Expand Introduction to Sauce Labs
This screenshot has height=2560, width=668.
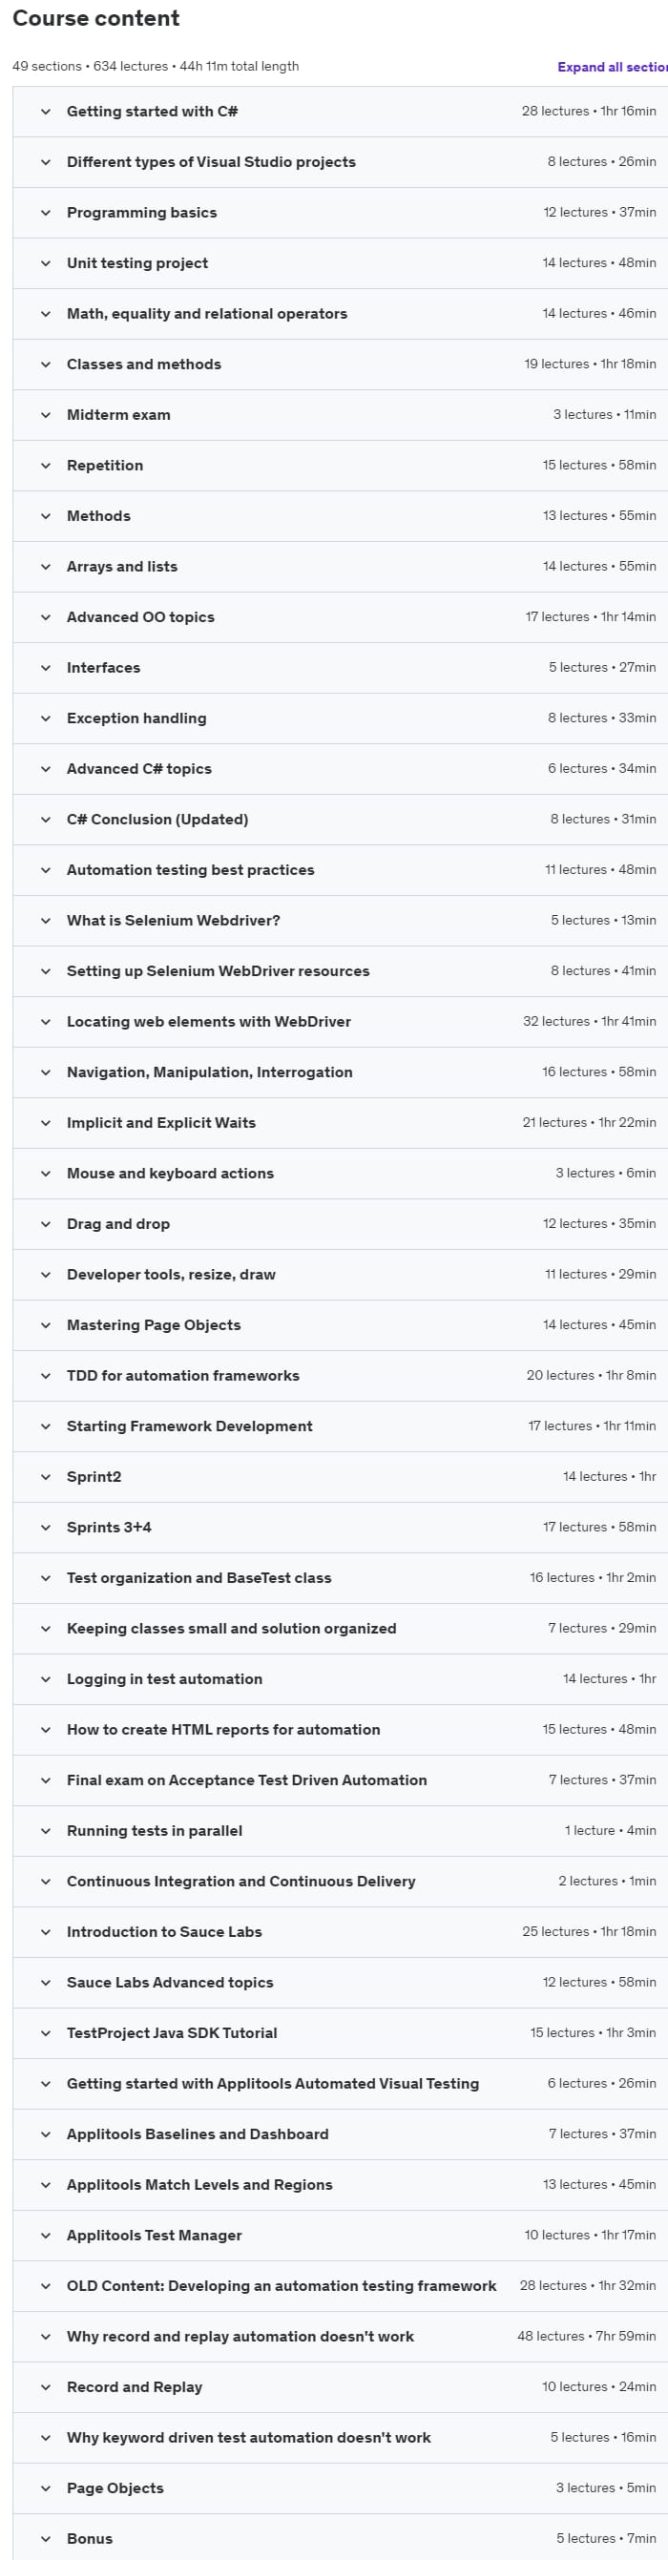pyautogui.click(x=340, y=1932)
